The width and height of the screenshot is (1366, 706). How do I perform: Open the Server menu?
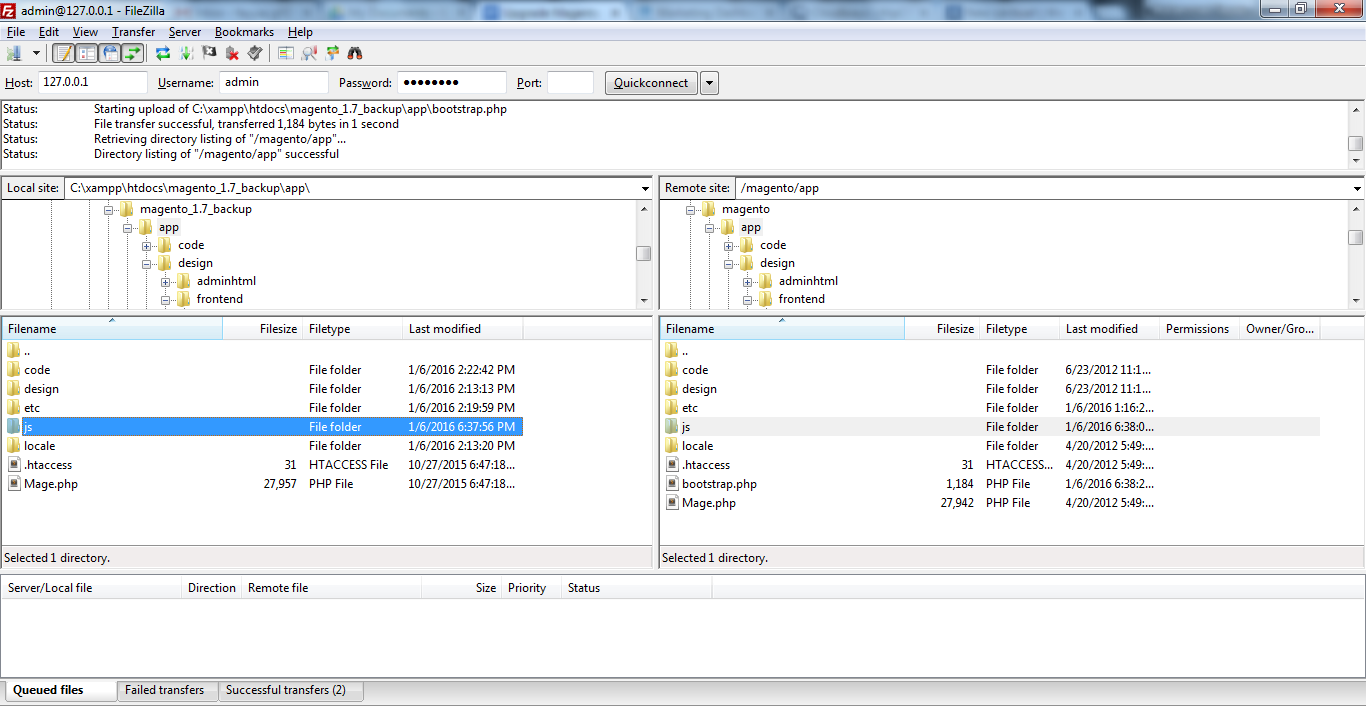[185, 32]
